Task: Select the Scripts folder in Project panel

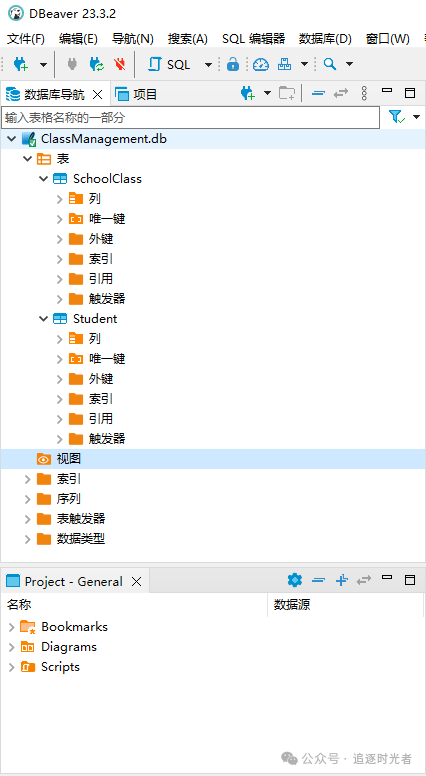Action: click(x=60, y=667)
